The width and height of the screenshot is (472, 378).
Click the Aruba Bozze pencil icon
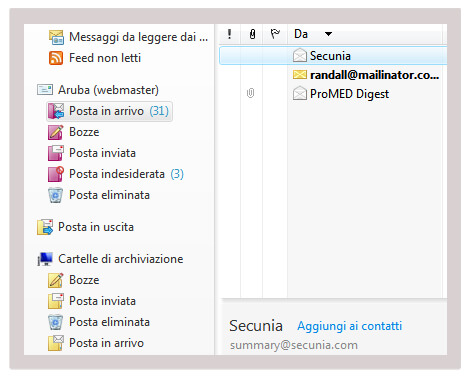pos(56,132)
